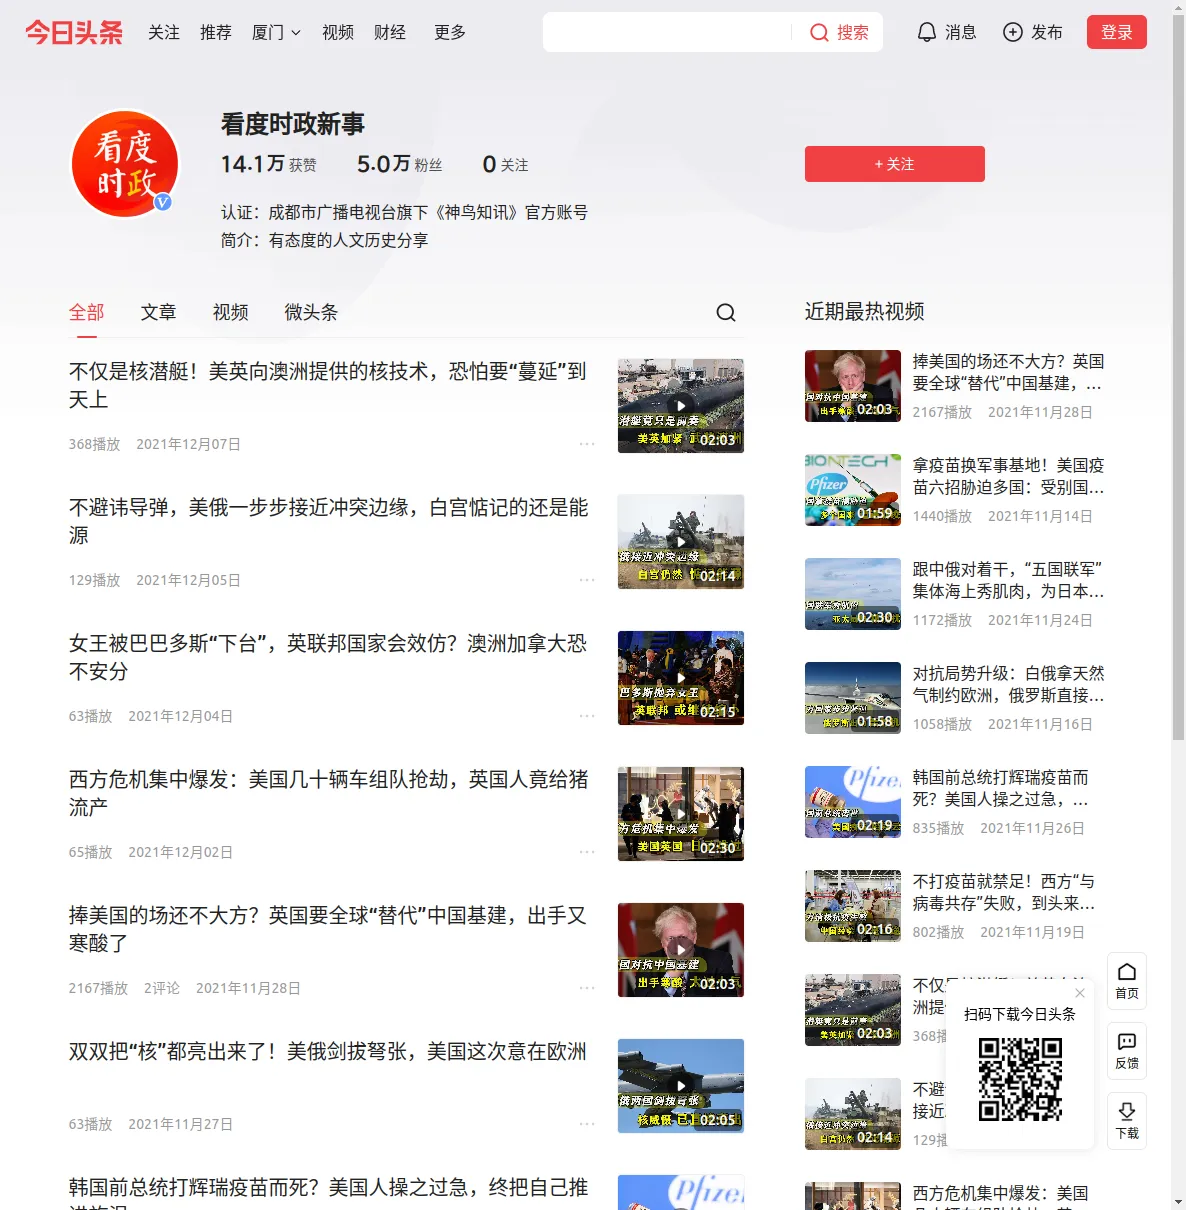Open the 更多 navigation menu

[x=450, y=33]
